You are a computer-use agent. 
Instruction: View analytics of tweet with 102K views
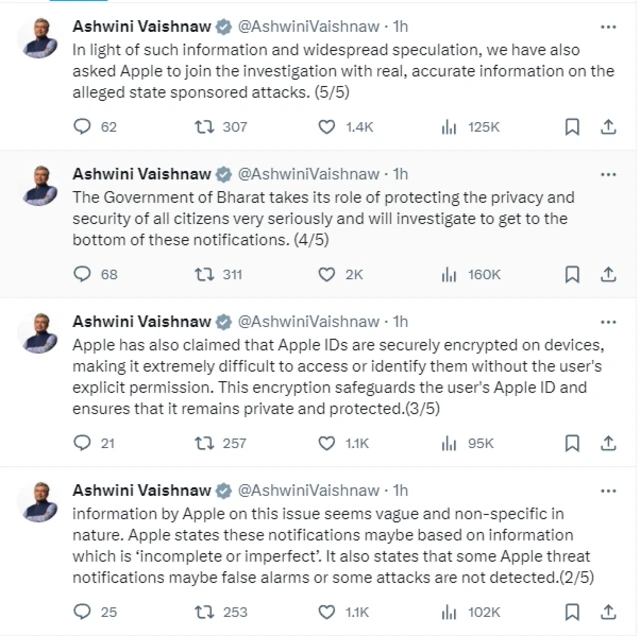(449, 611)
